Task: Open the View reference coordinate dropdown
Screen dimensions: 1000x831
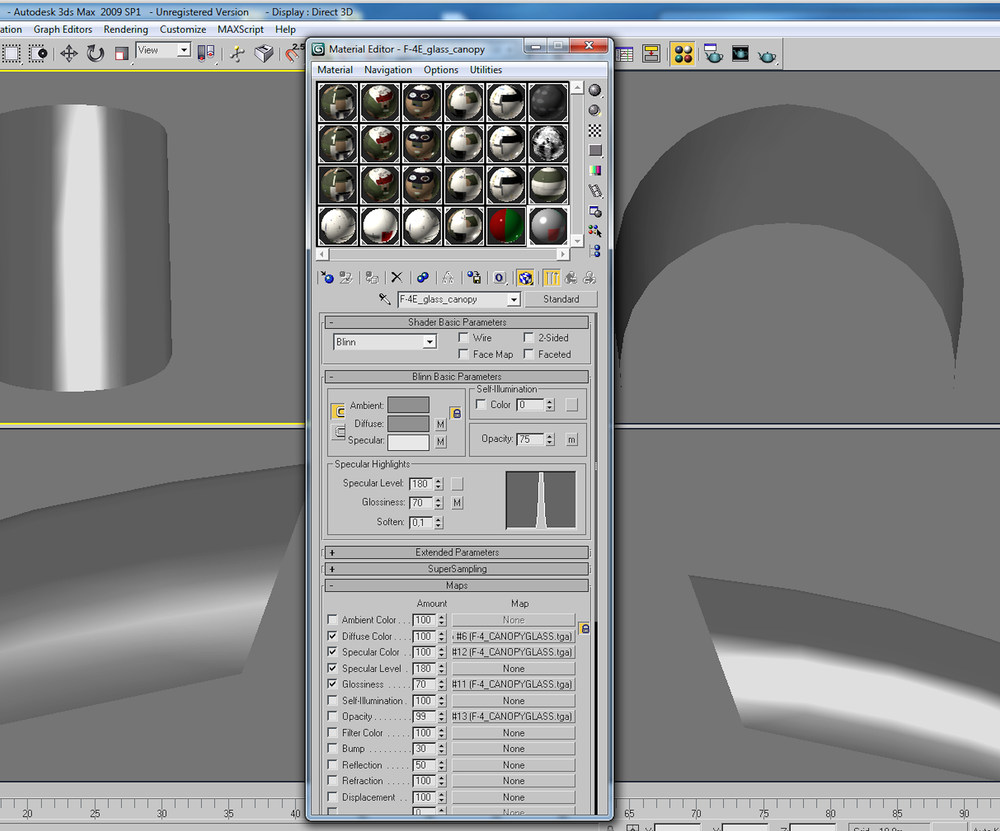Action: point(163,50)
